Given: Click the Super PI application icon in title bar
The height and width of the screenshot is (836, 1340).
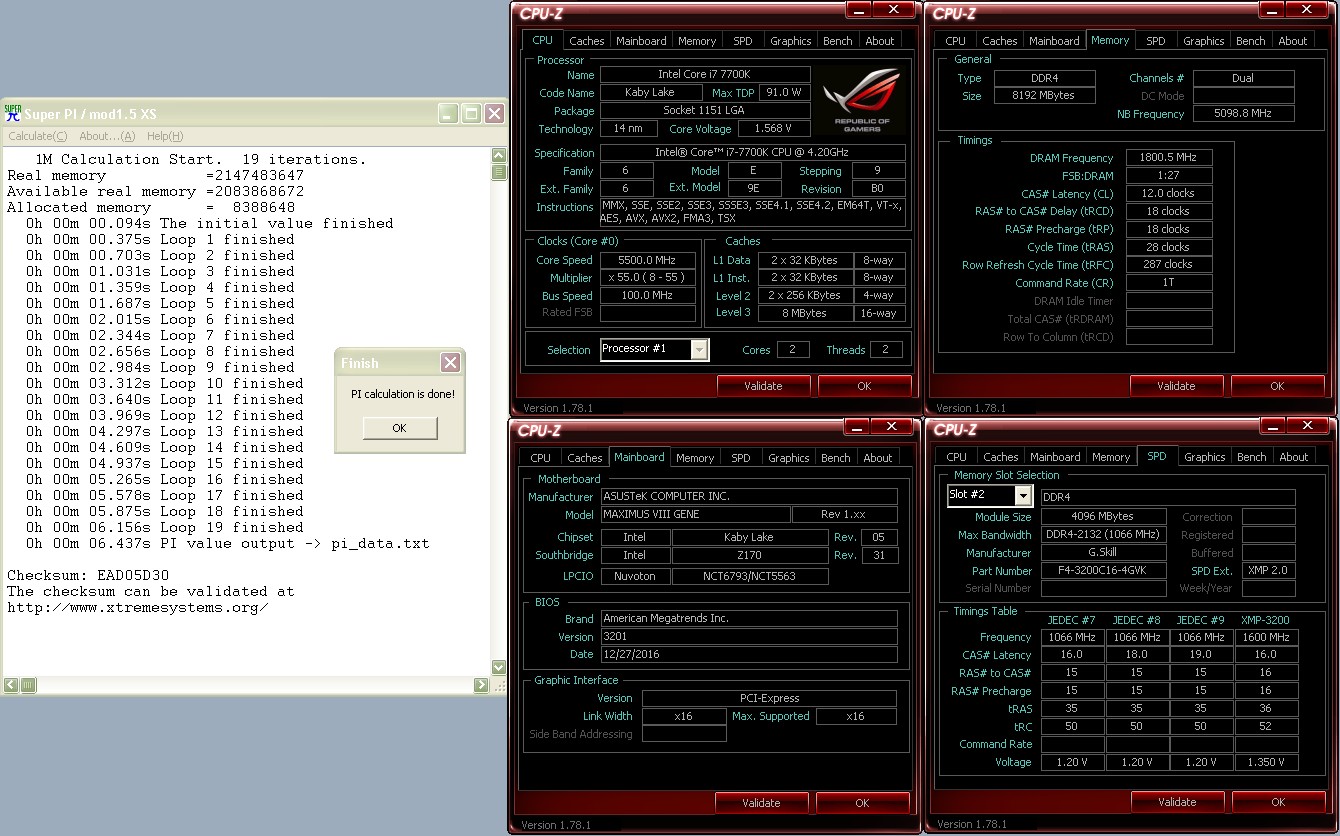Looking at the screenshot, I should click(x=13, y=113).
